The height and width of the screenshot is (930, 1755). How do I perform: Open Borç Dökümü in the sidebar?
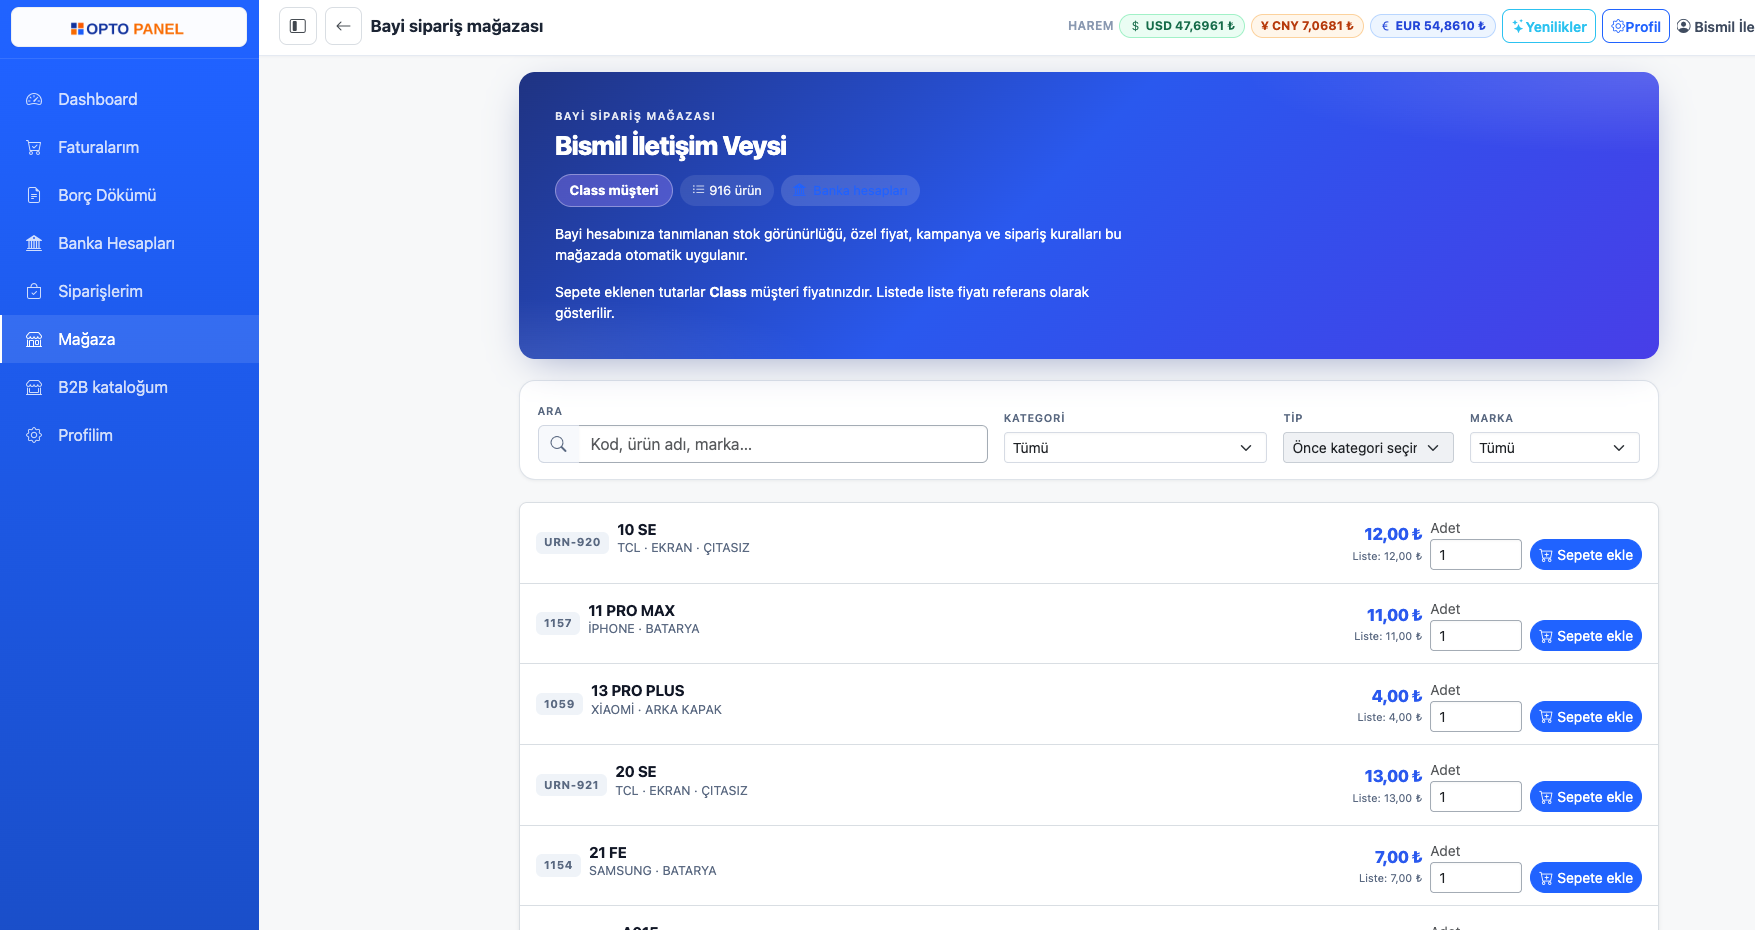tap(129, 195)
